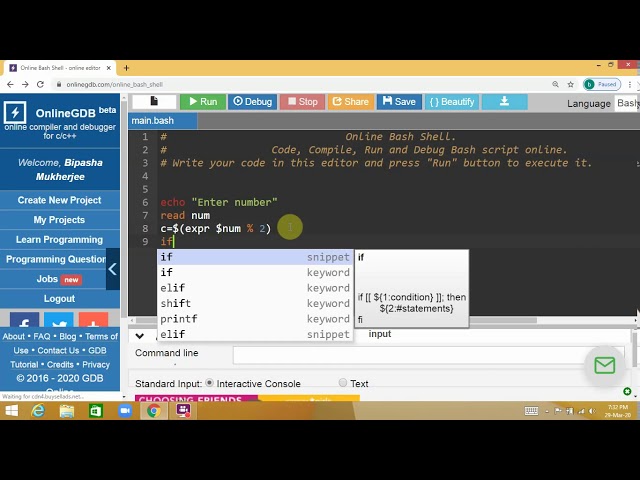Choose the 'elif' snippet suggestion
The width and height of the screenshot is (640, 480).
pos(255,334)
